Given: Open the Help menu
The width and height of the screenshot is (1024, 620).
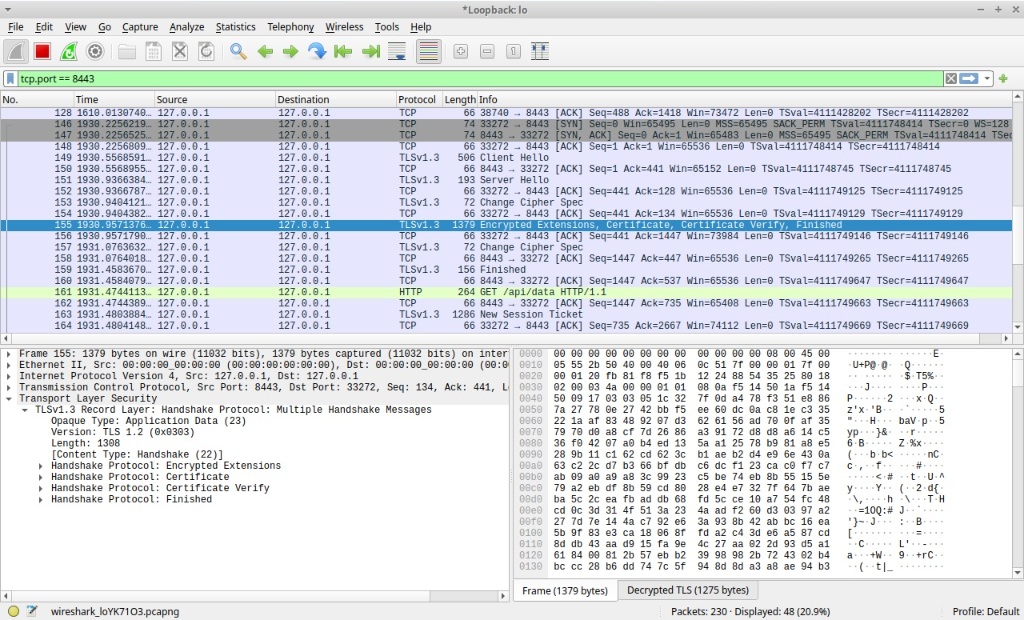Looking at the screenshot, I should 421,27.
